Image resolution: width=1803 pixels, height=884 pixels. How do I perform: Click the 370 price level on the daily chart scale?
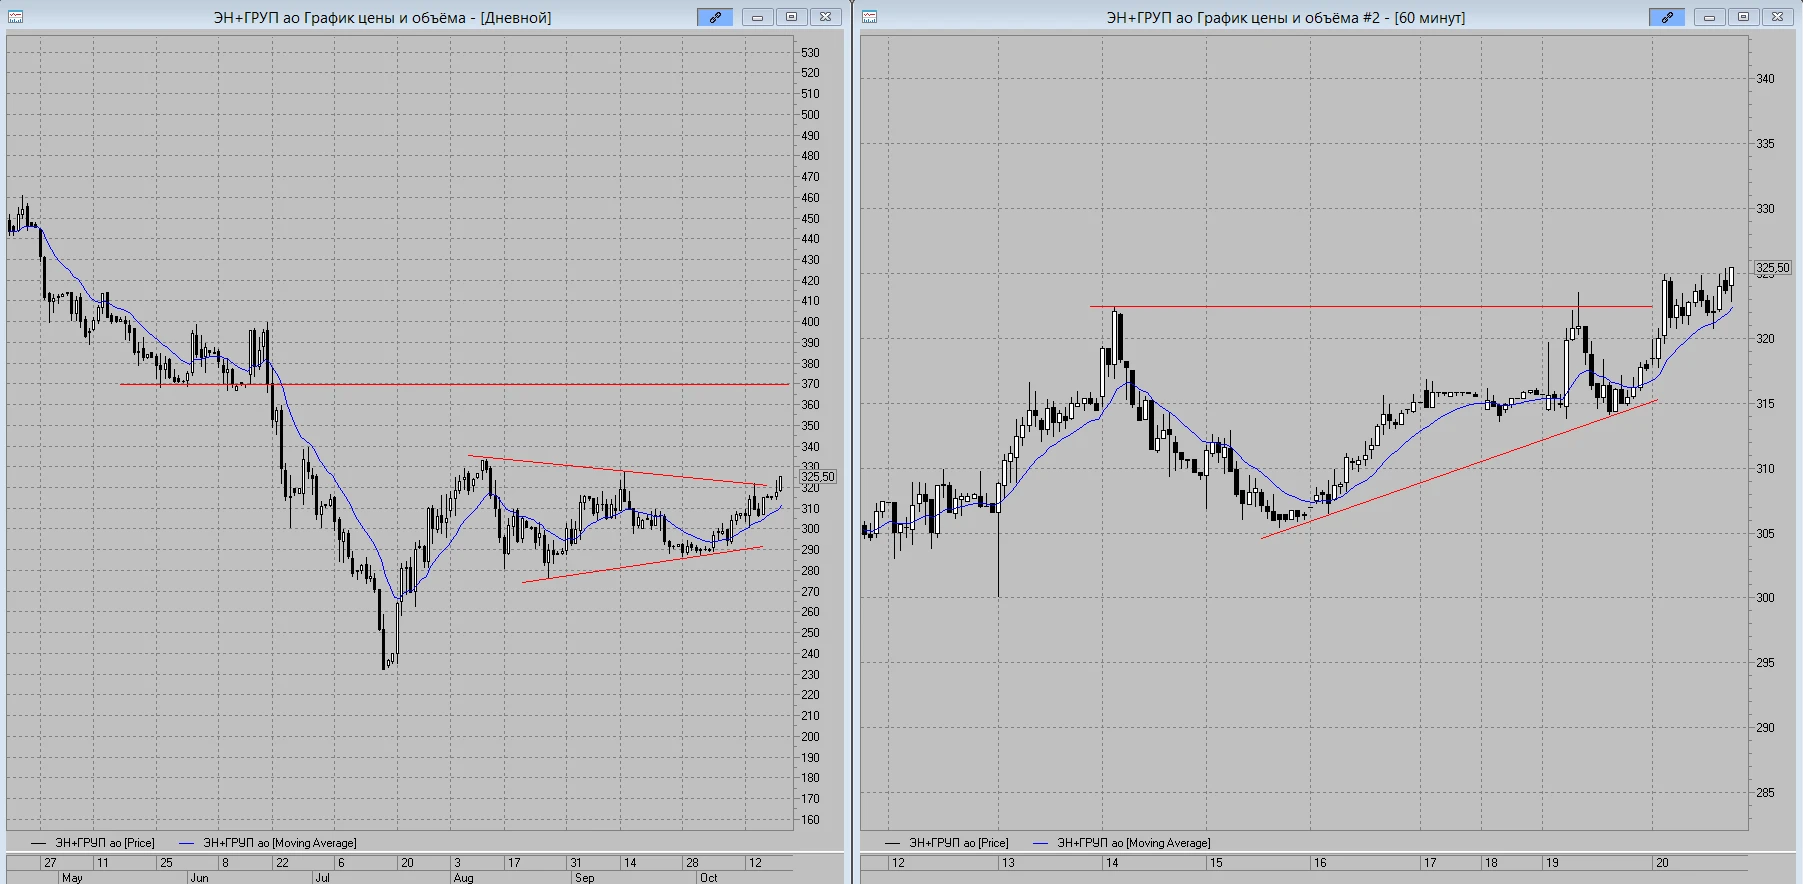tap(810, 384)
